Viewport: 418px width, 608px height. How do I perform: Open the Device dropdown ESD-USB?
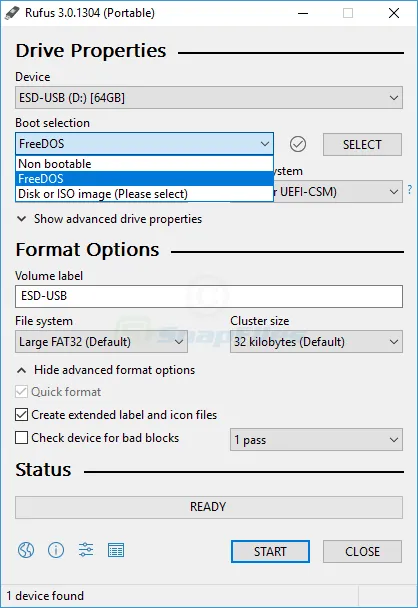209,98
